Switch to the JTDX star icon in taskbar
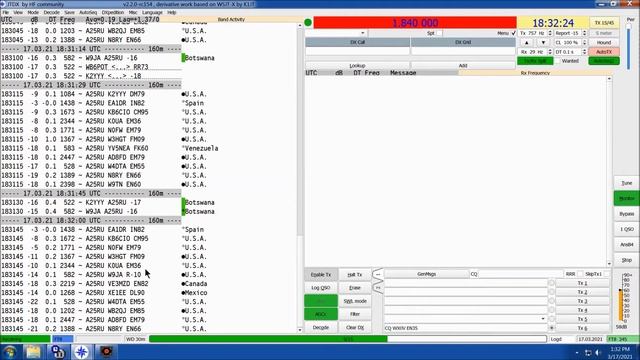Viewport: 640px width, 360px height. pyautogui.click(x=81, y=352)
